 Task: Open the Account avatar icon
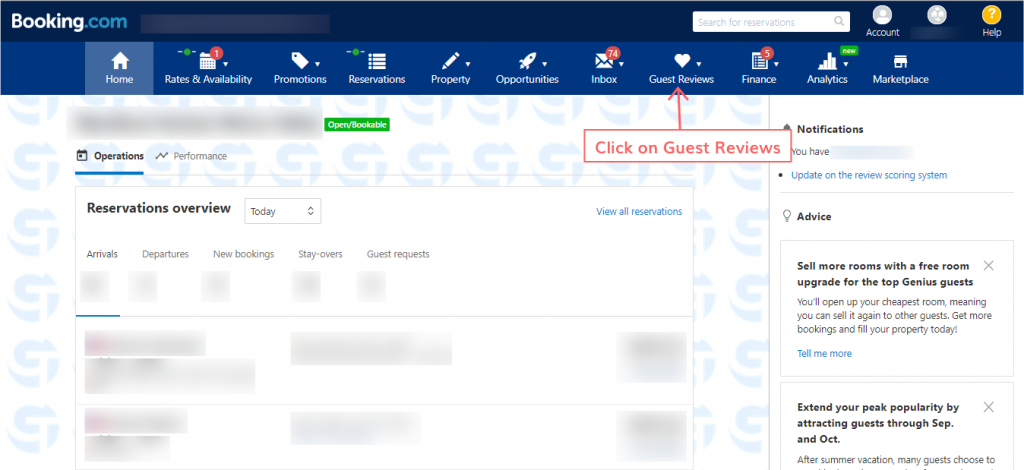pyautogui.click(x=882, y=15)
